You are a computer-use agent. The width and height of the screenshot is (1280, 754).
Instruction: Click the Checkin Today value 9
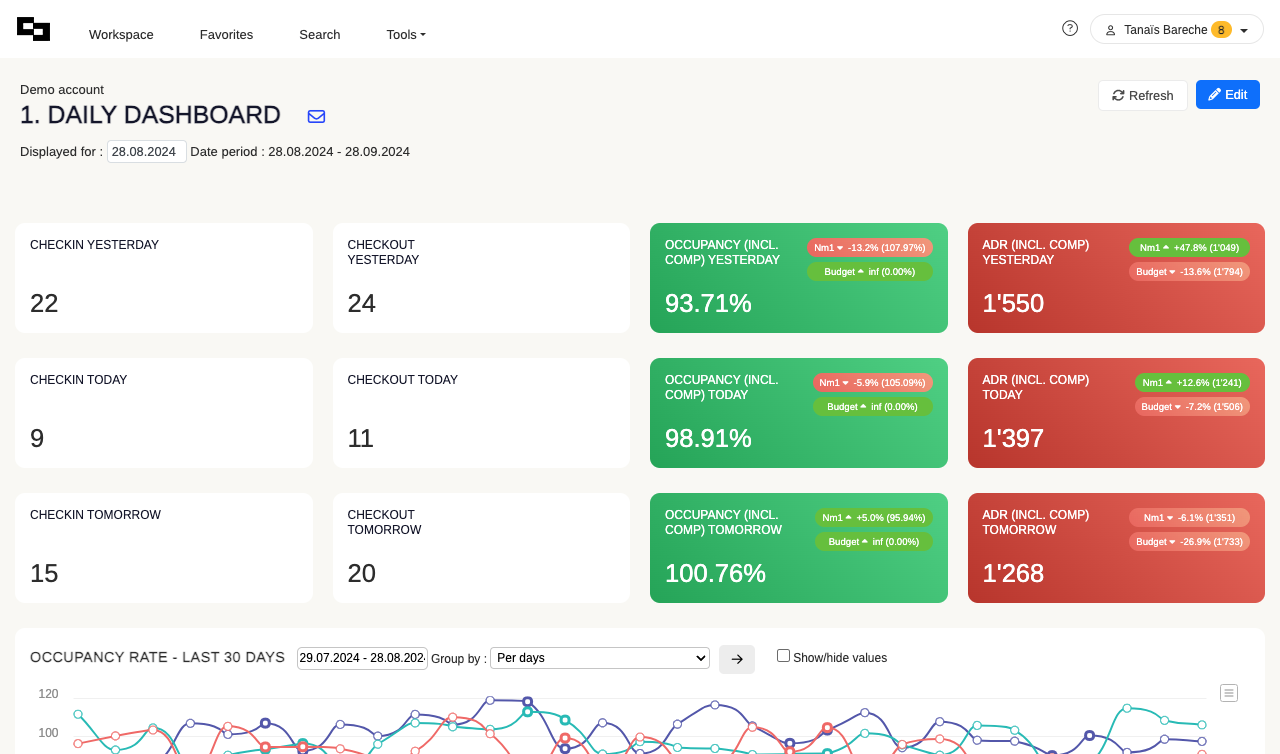pyautogui.click(x=37, y=438)
